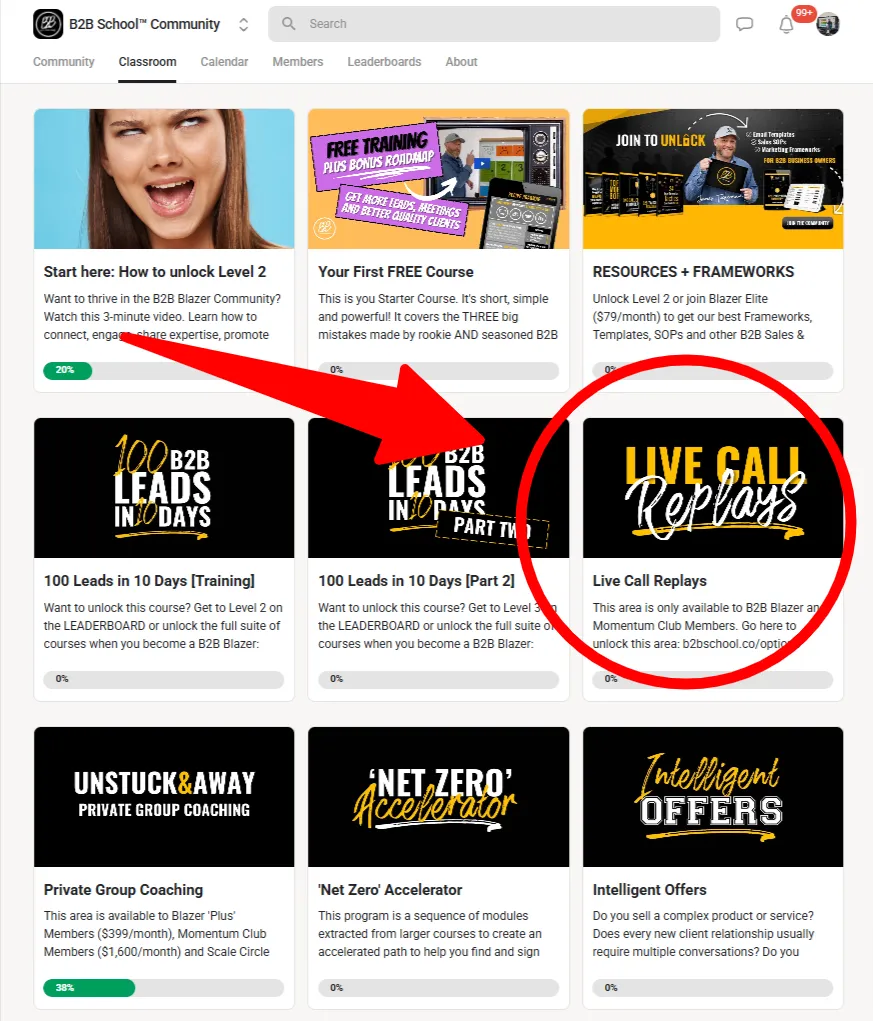Click description starting 'This is you Starter Course'
Image resolution: width=873 pixels, height=1021 pixels.
[438, 316]
